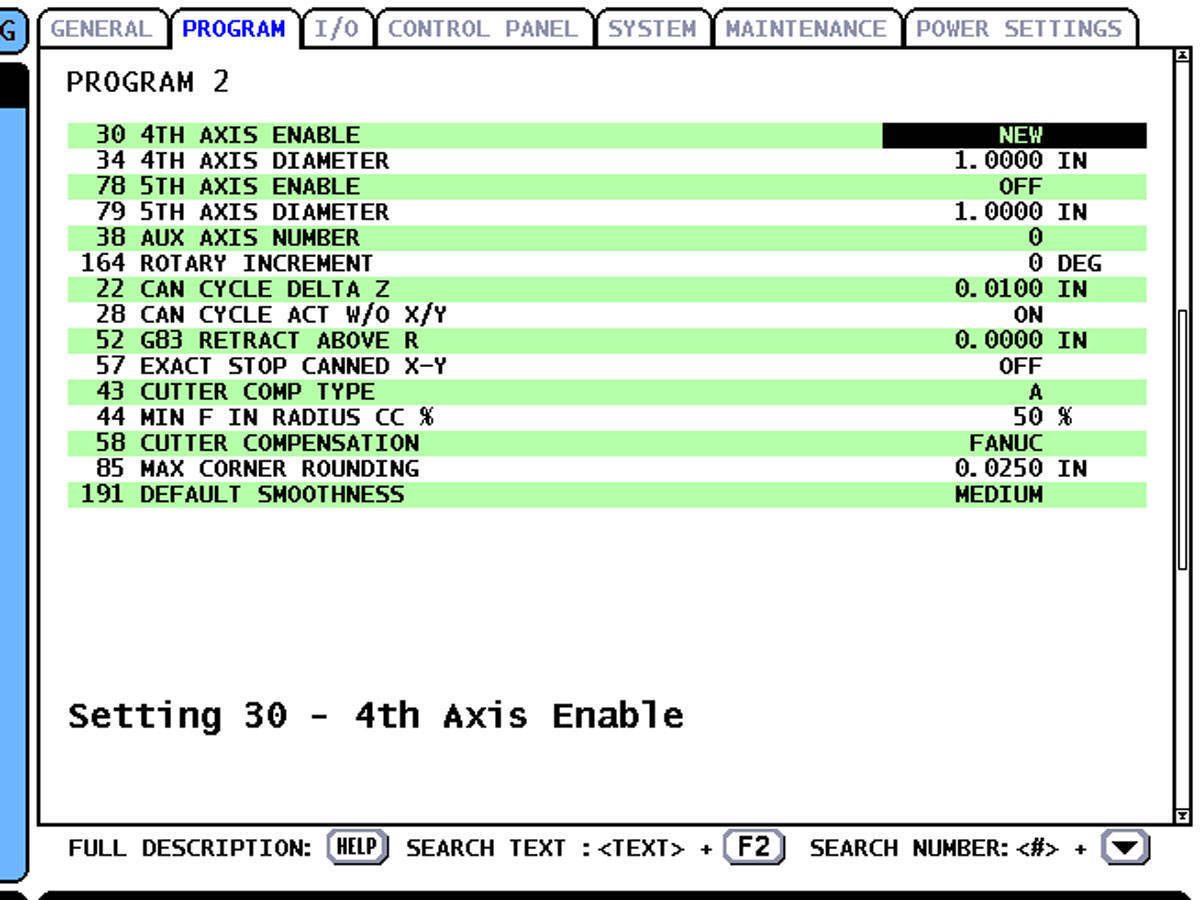Click OFF value of 5TH AXIS ENABLE

(1020, 187)
